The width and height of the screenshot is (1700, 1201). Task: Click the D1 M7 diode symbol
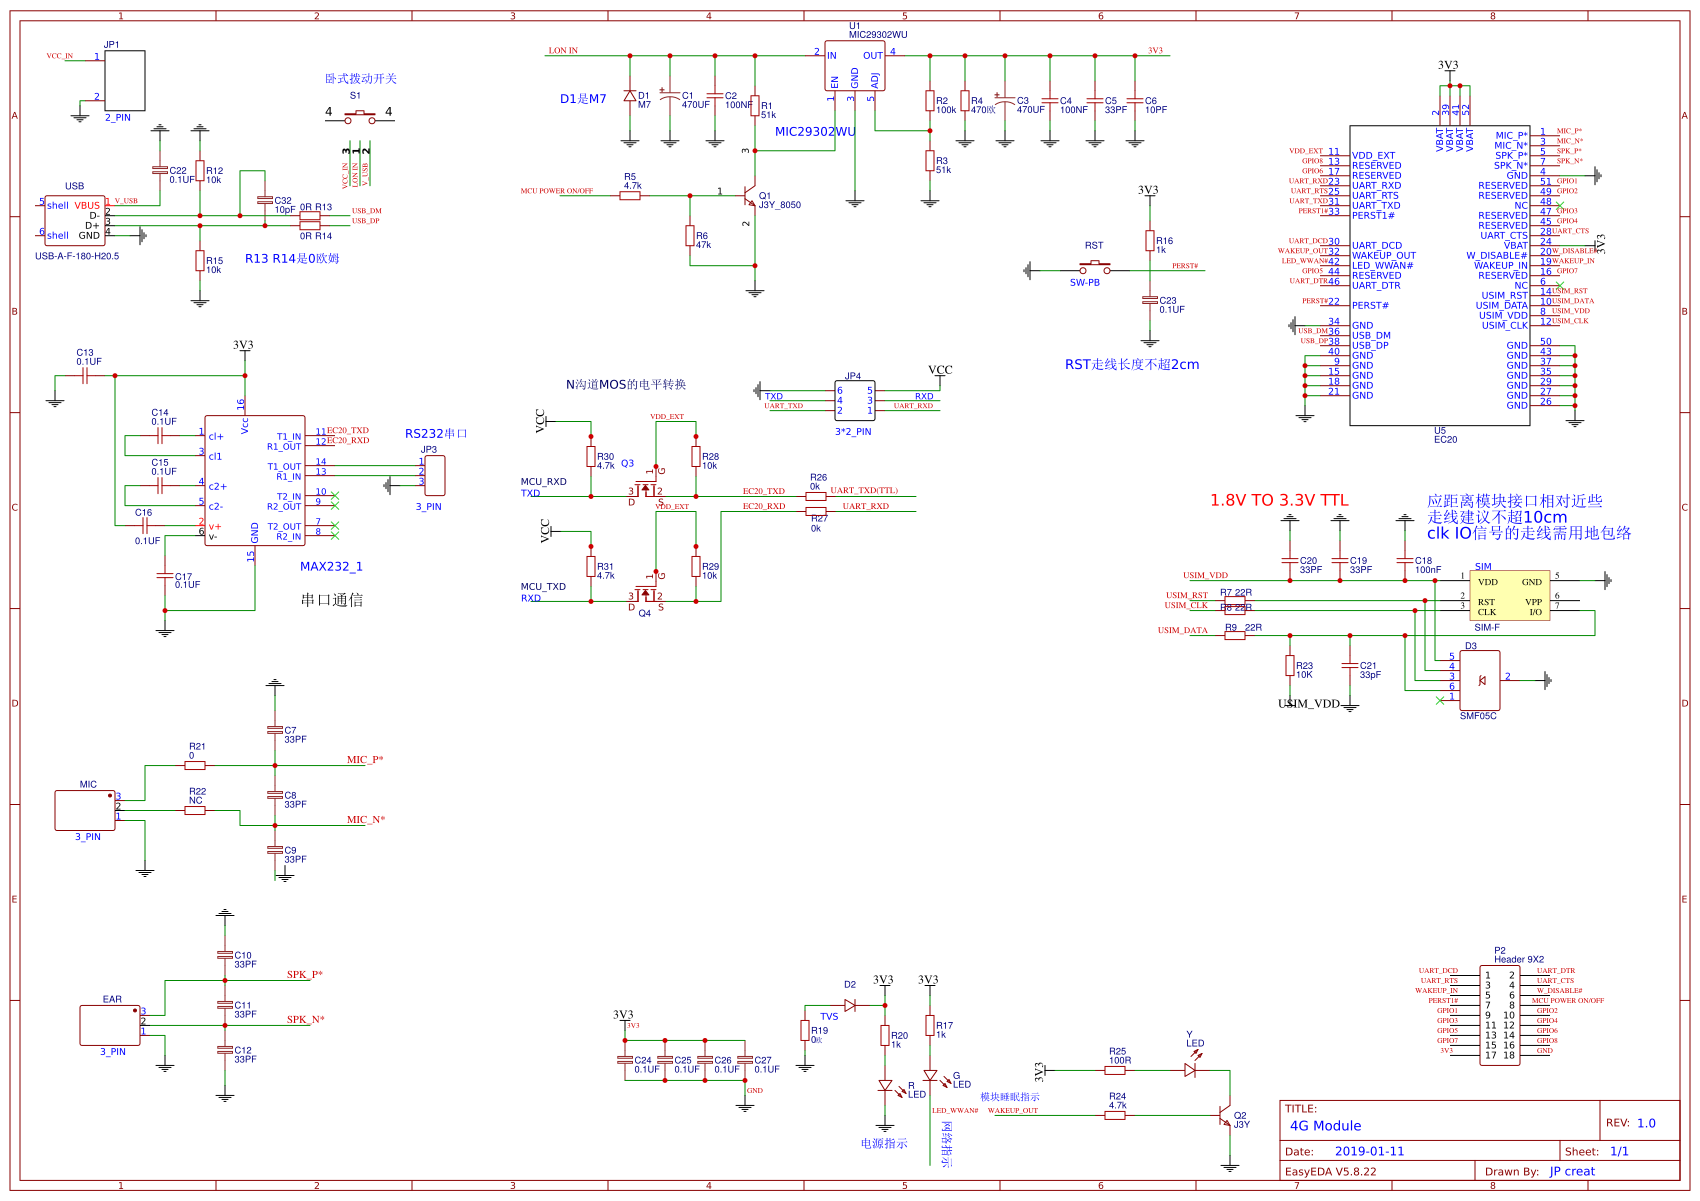[x=629, y=96]
